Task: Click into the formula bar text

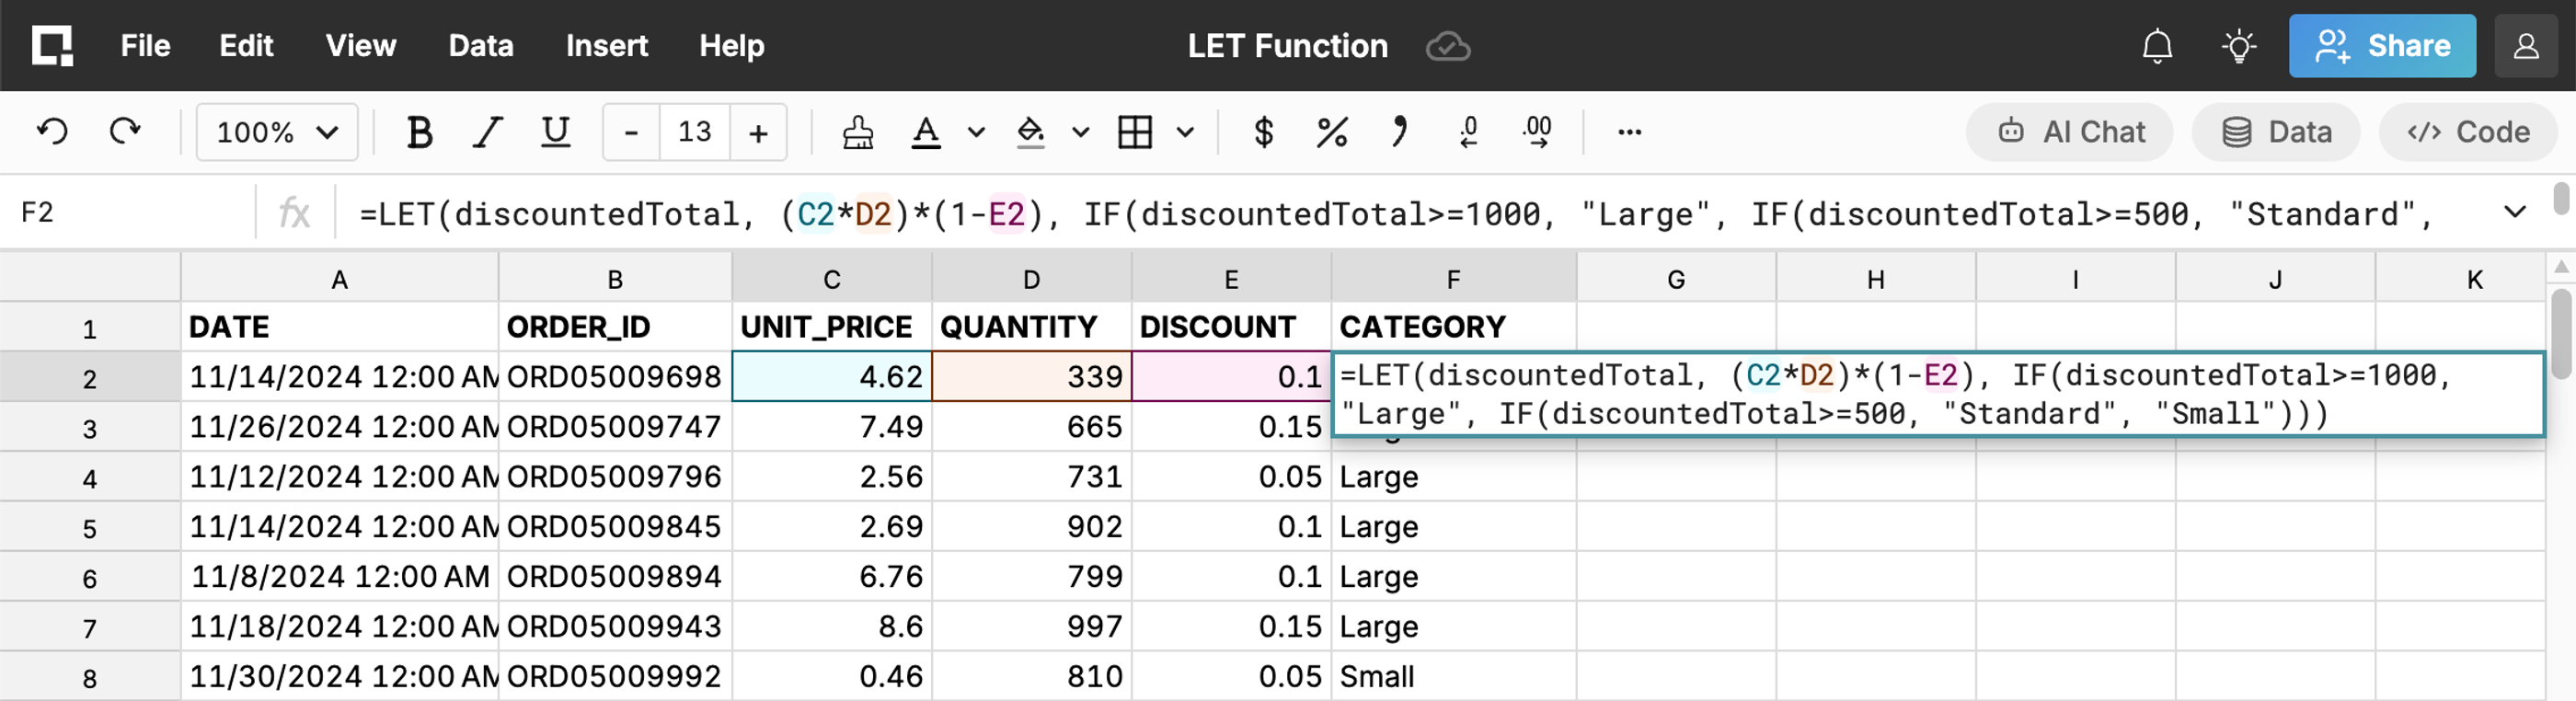Action: [1396, 214]
